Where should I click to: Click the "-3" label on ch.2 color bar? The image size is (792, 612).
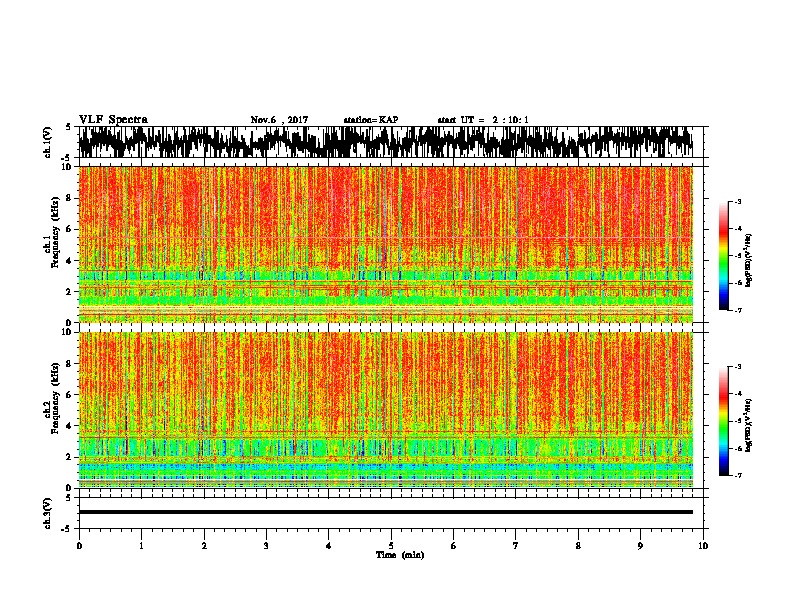(737, 367)
